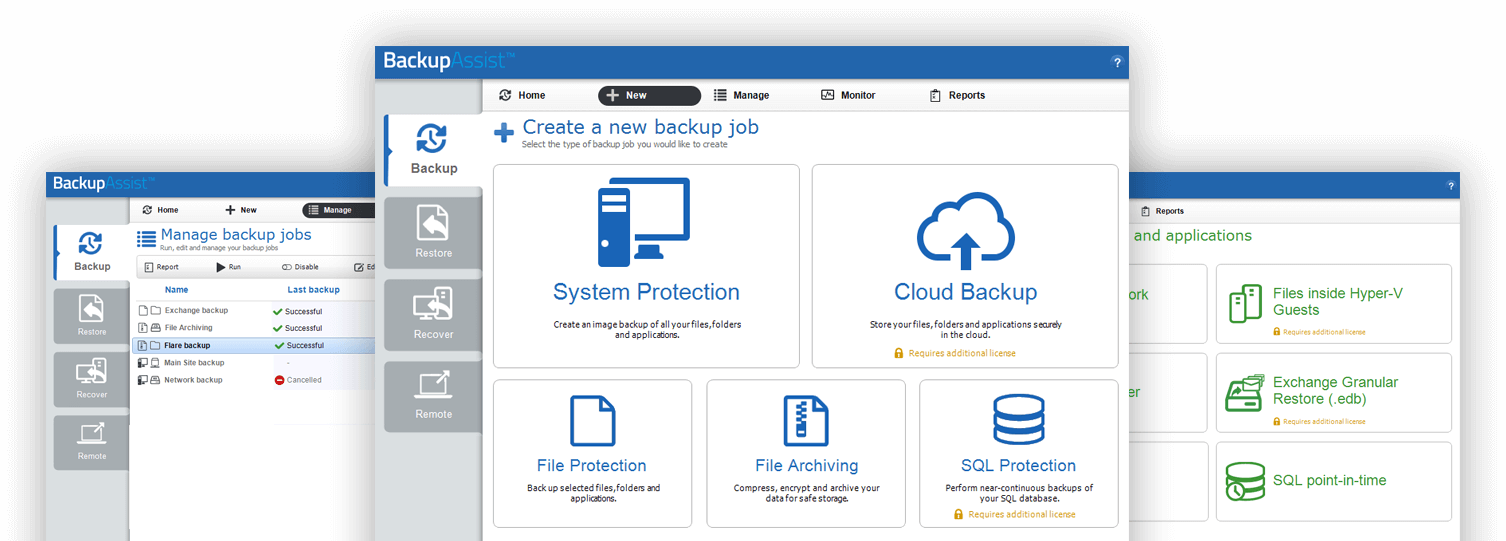
Task: Click SQL Protection 'Requires additional license' note
Action: (x=1015, y=514)
